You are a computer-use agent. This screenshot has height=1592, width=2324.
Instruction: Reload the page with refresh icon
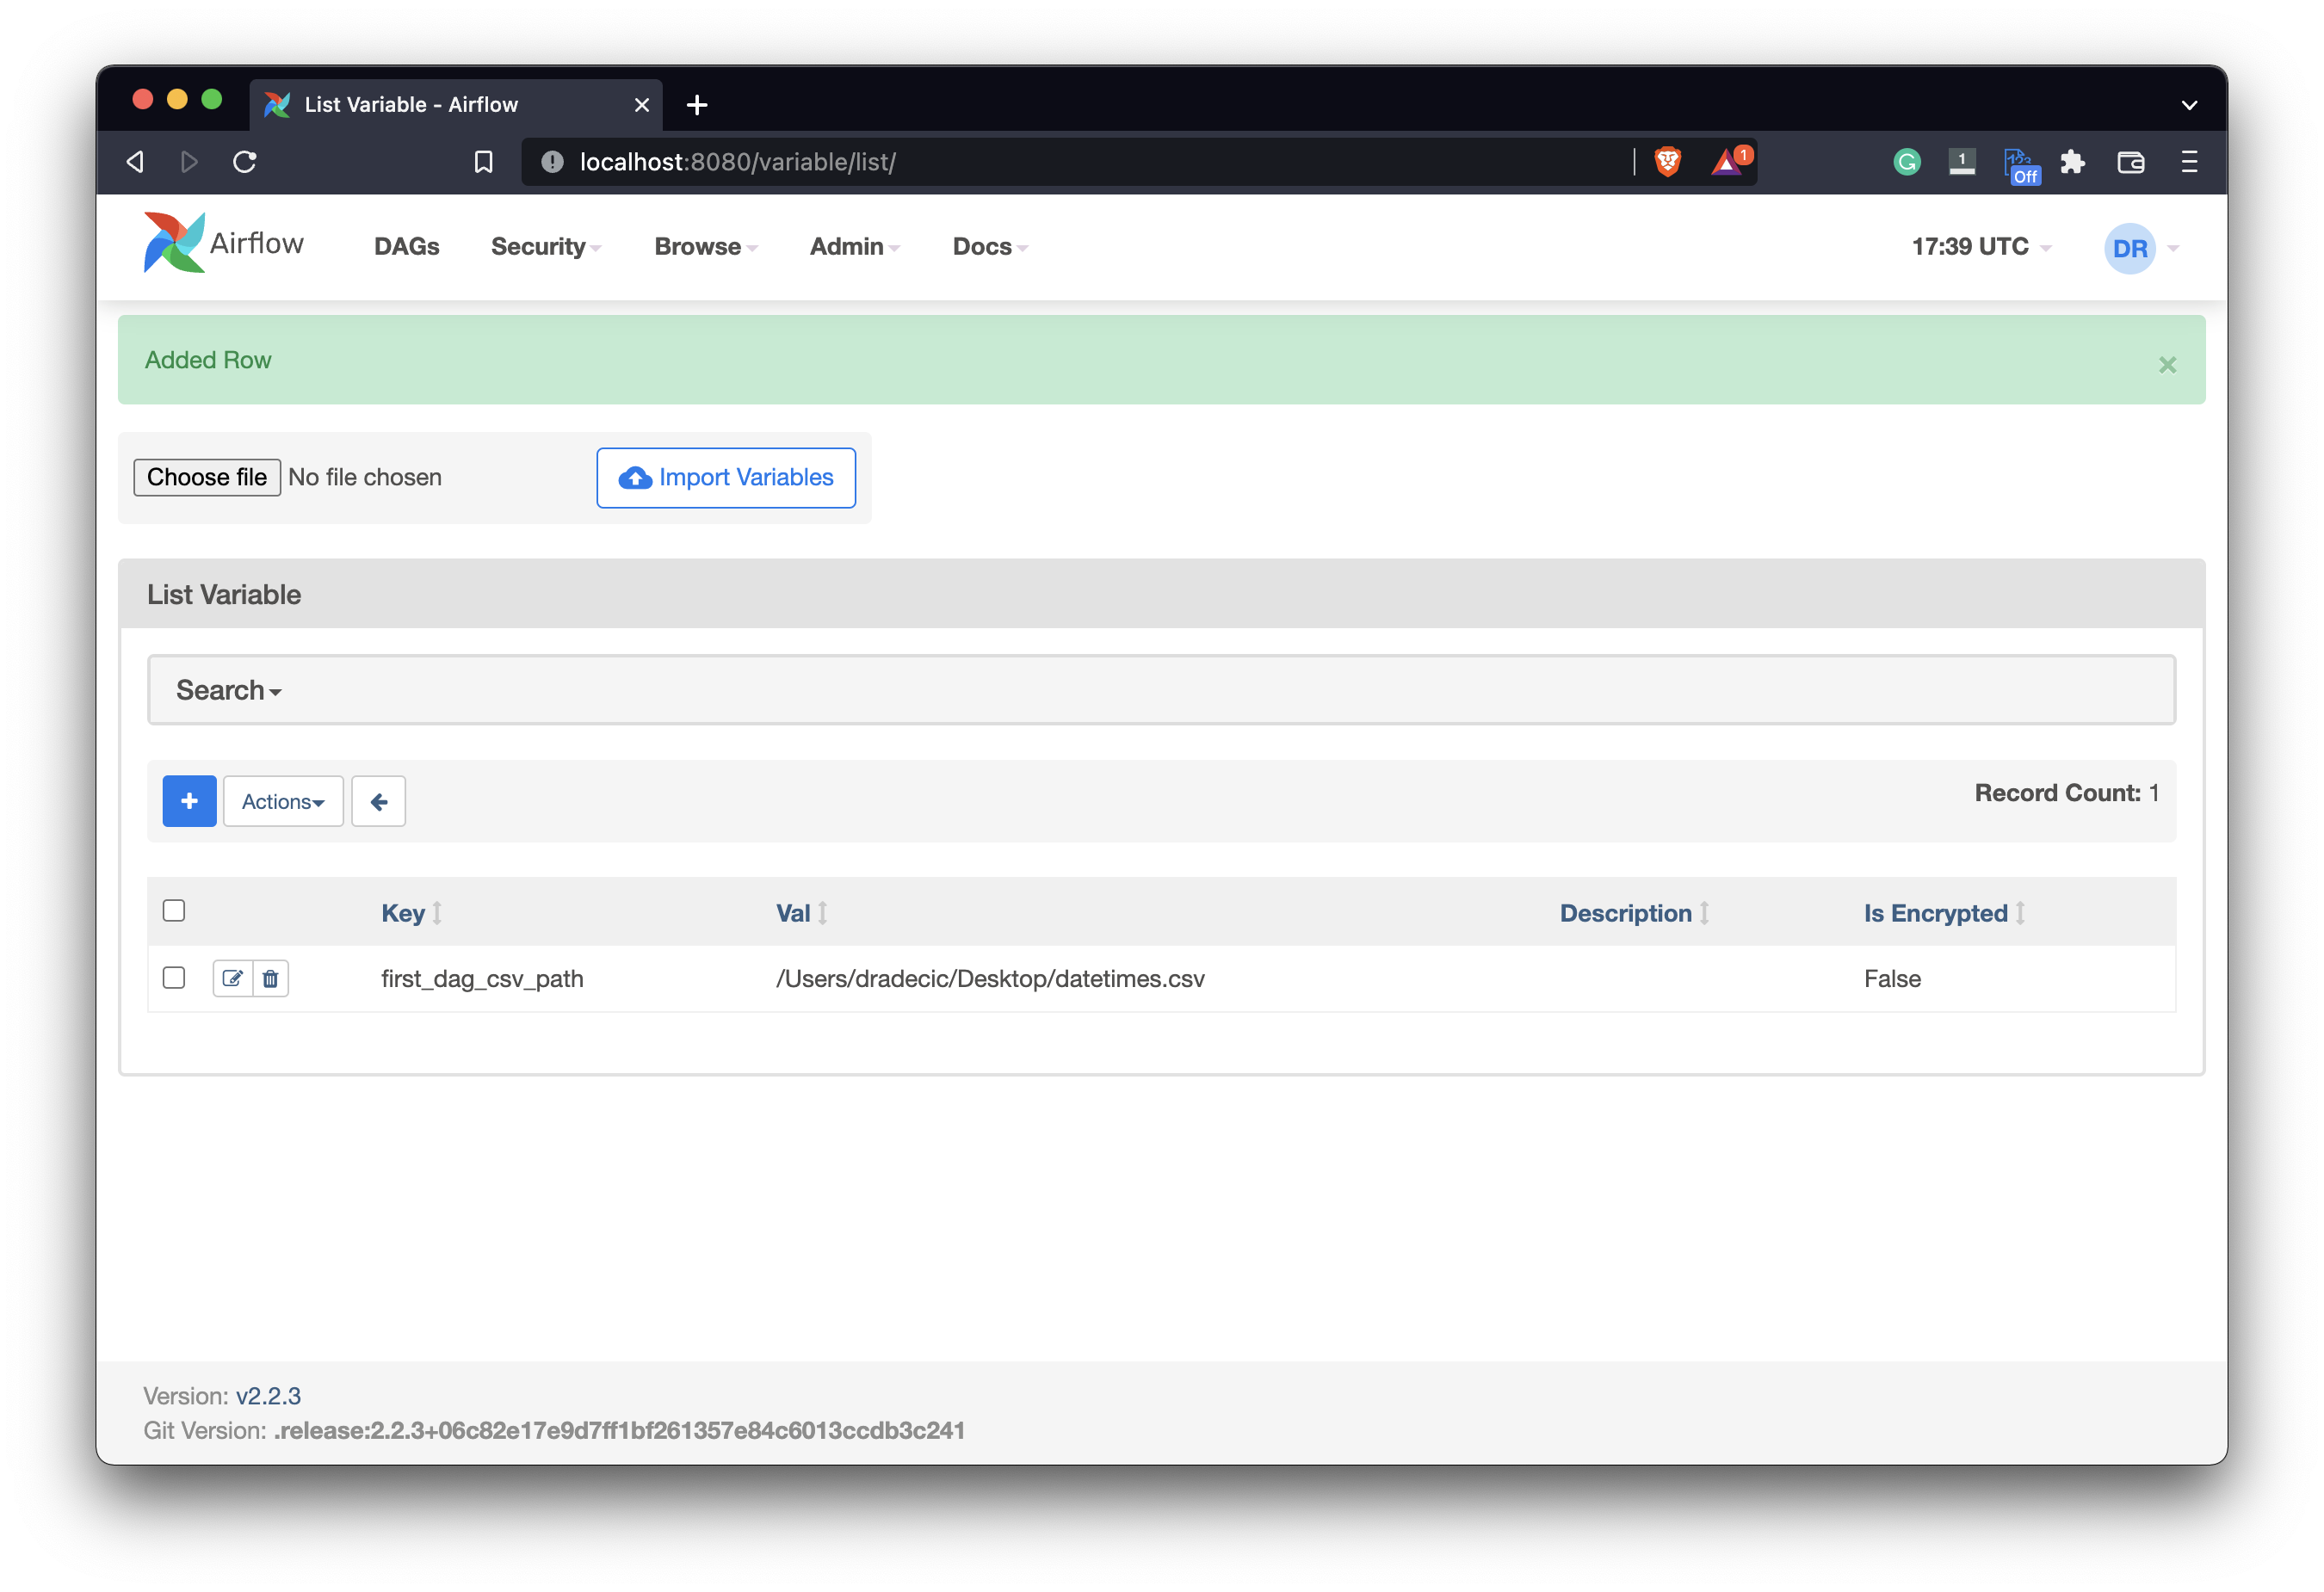coord(245,162)
